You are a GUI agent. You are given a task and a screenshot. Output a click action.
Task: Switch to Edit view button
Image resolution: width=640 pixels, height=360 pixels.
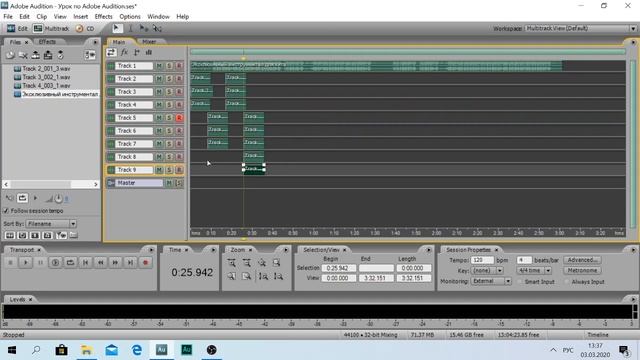pos(17,29)
